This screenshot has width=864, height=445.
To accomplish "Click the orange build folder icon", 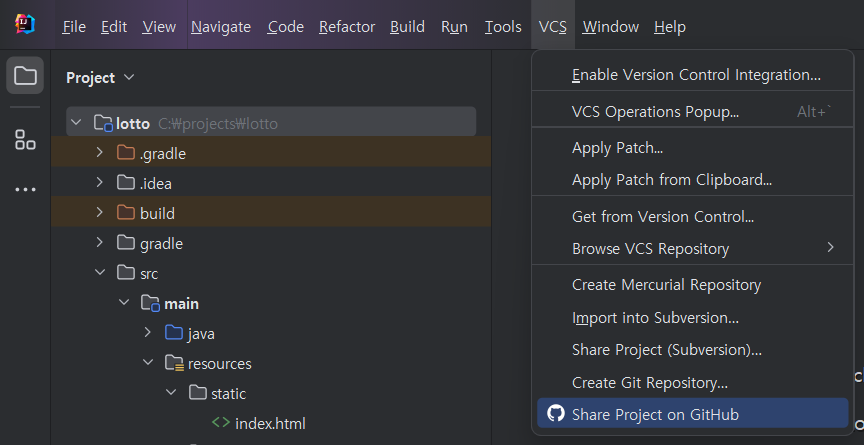I will 126,213.
